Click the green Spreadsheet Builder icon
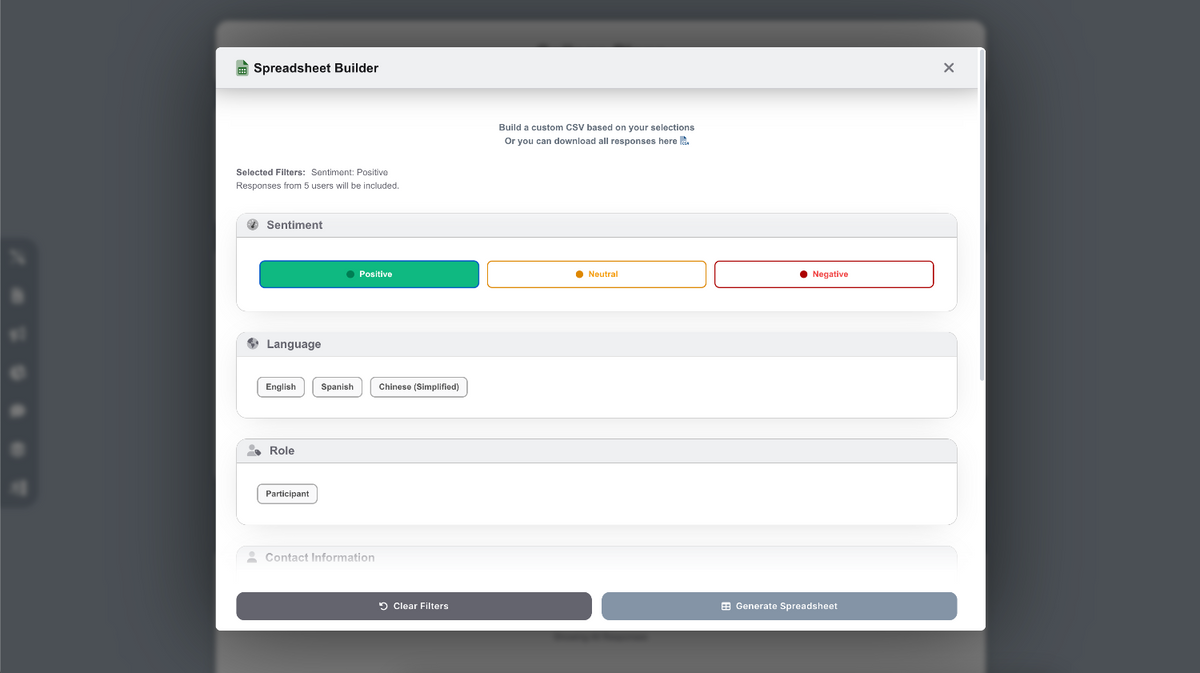This screenshot has width=1200, height=673. click(242, 67)
